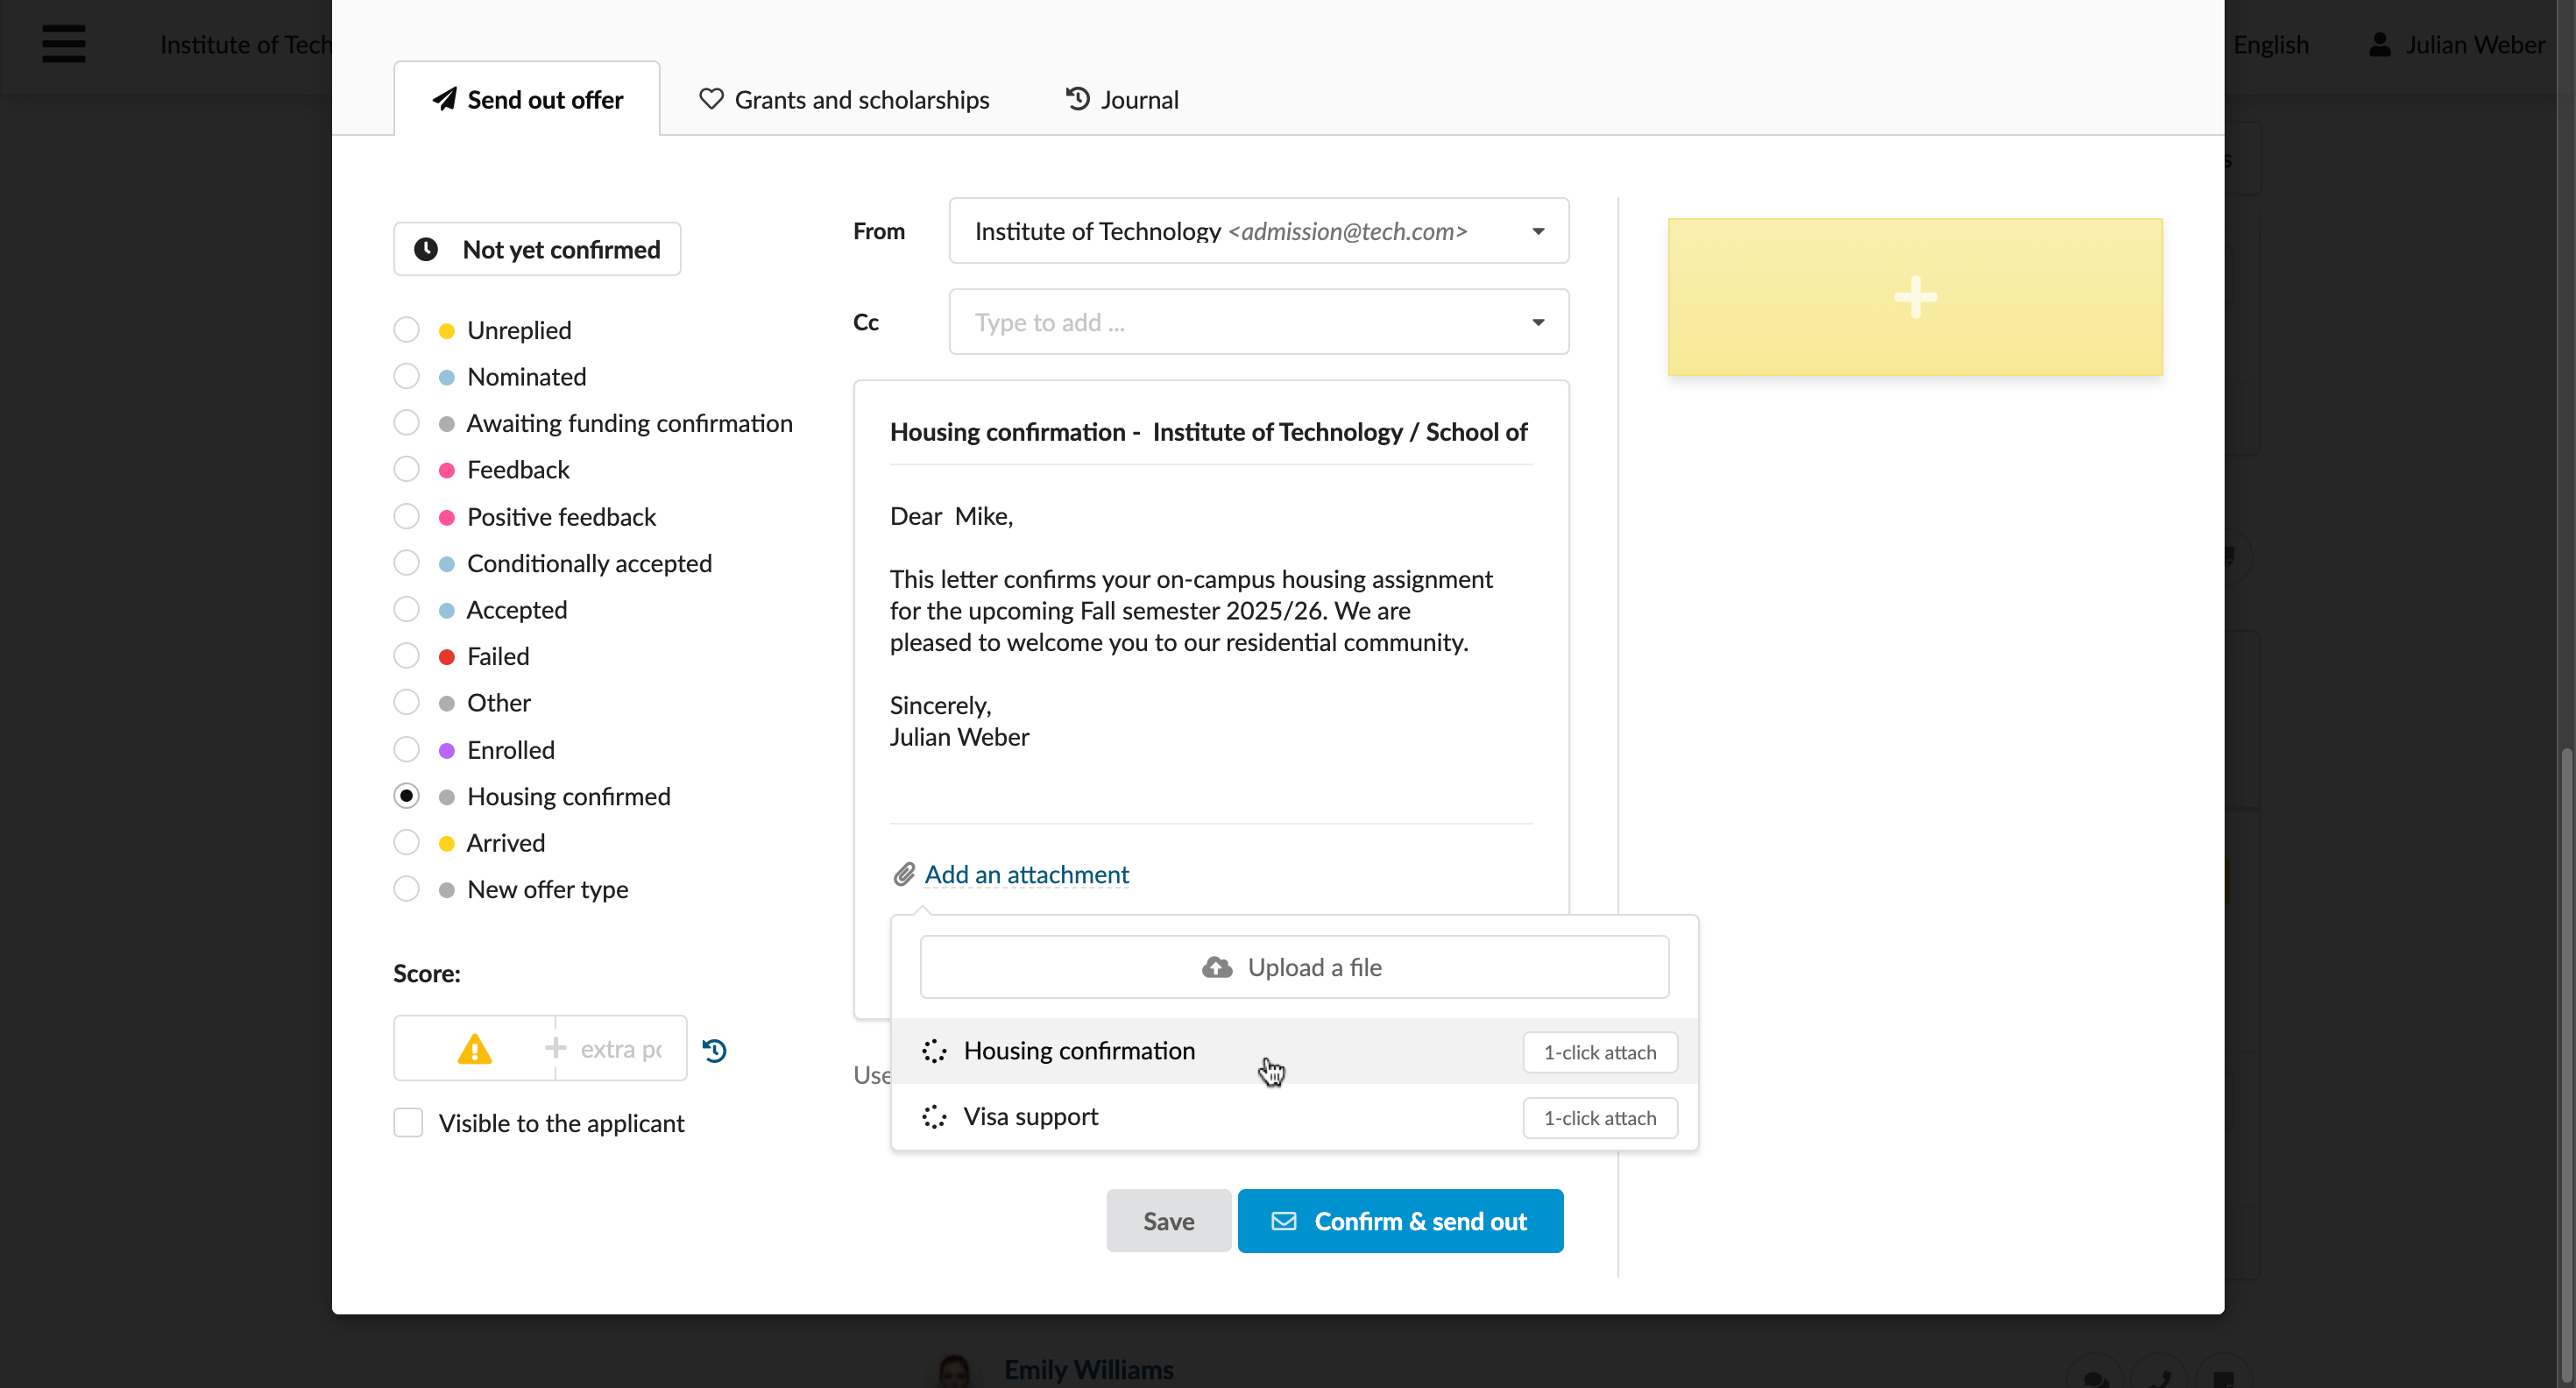
Task: Select the Failed status radio button
Action: click(406, 656)
